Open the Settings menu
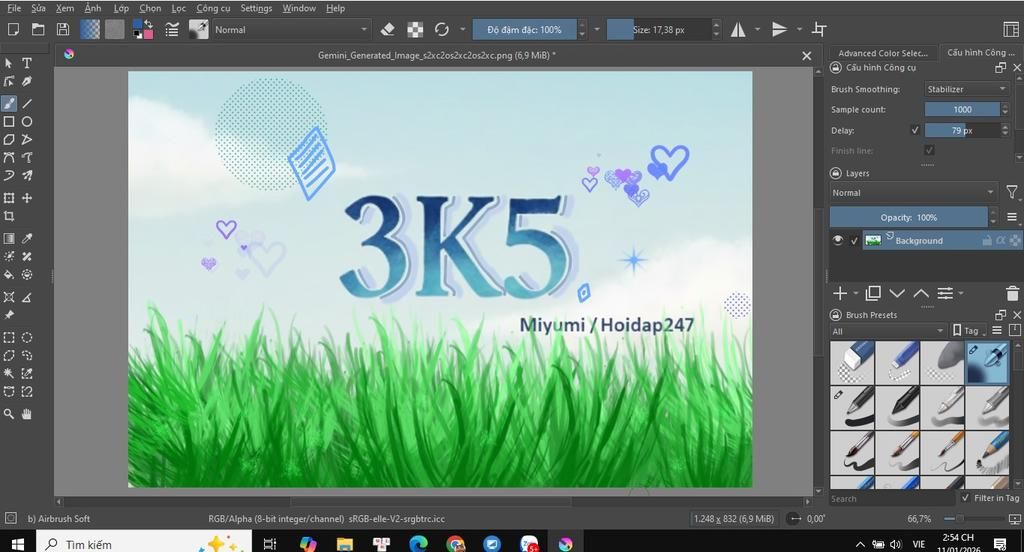Viewport: 1024px width, 552px height. (256, 8)
